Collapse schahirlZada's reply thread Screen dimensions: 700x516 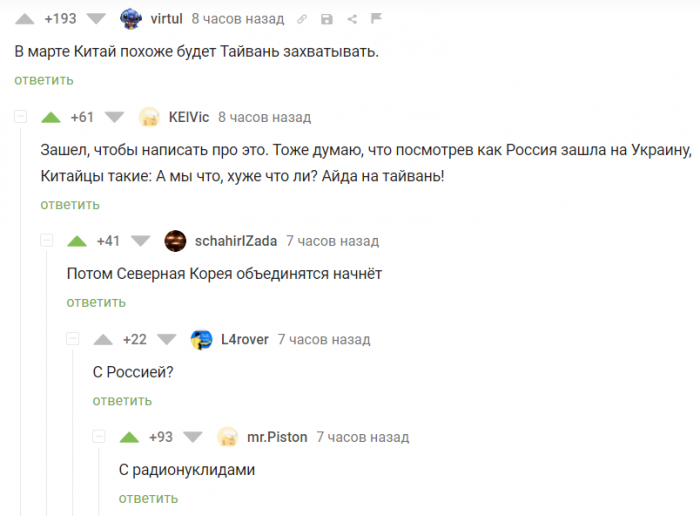pyautogui.click(x=46, y=241)
